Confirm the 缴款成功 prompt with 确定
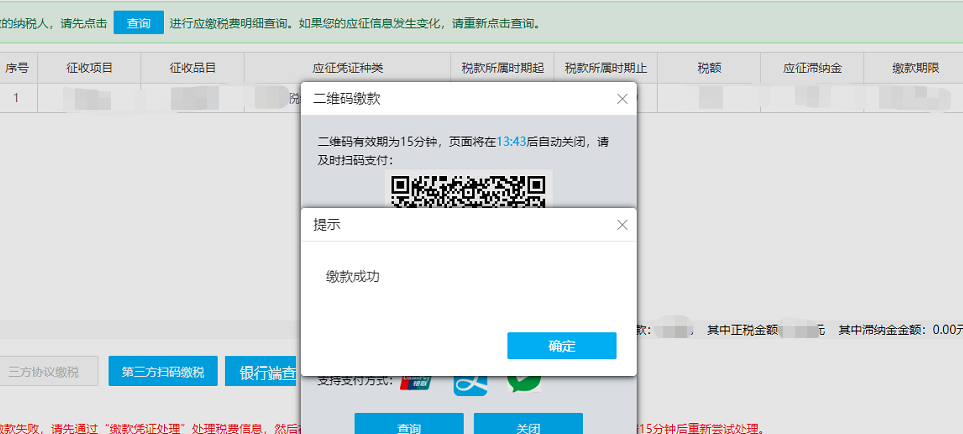963x434 pixels. pyautogui.click(x=561, y=346)
